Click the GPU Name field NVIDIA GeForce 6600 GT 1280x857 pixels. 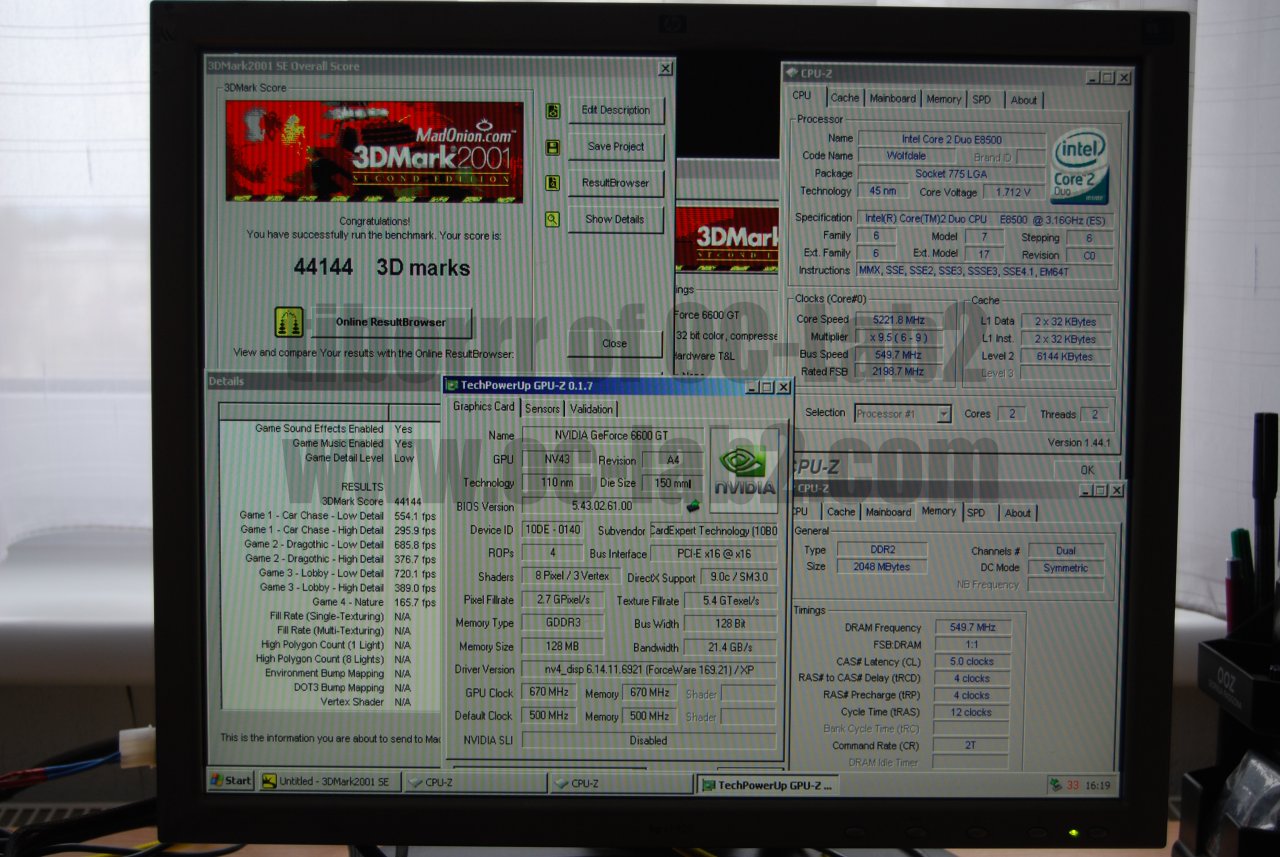(x=613, y=435)
